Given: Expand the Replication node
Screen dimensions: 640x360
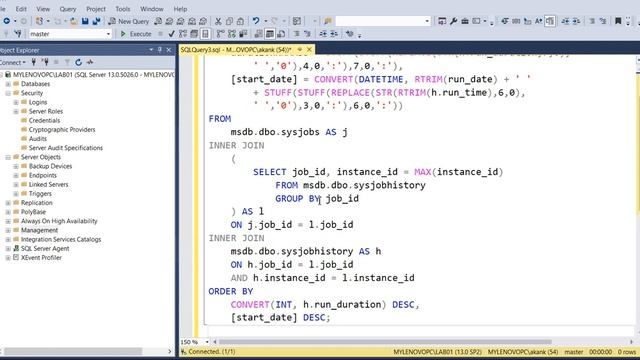Looking at the screenshot, I should pyautogui.click(x=8, y=203).
